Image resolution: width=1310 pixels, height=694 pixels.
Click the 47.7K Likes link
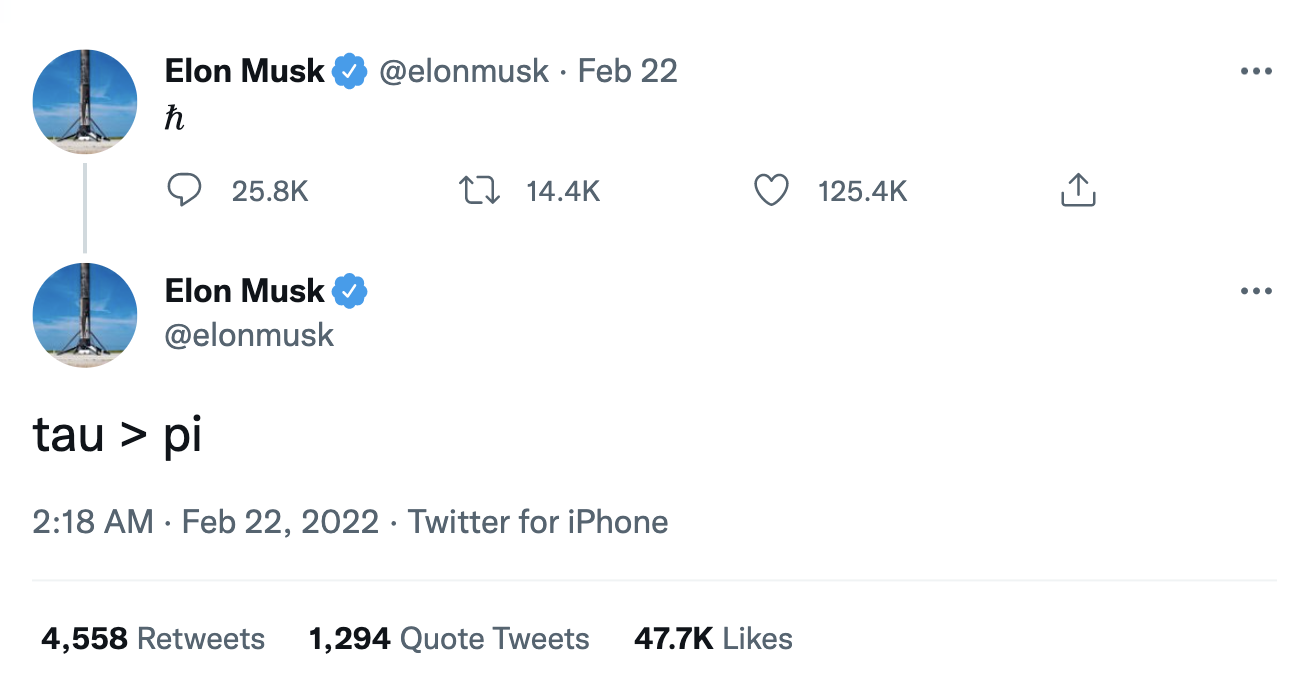pos(712,638)
